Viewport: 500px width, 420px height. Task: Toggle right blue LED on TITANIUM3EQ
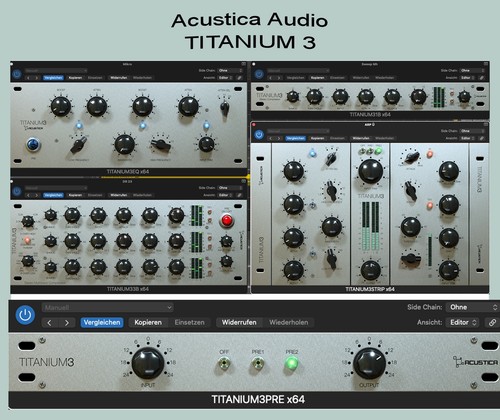pyautogui.click(x=206, y=126)
